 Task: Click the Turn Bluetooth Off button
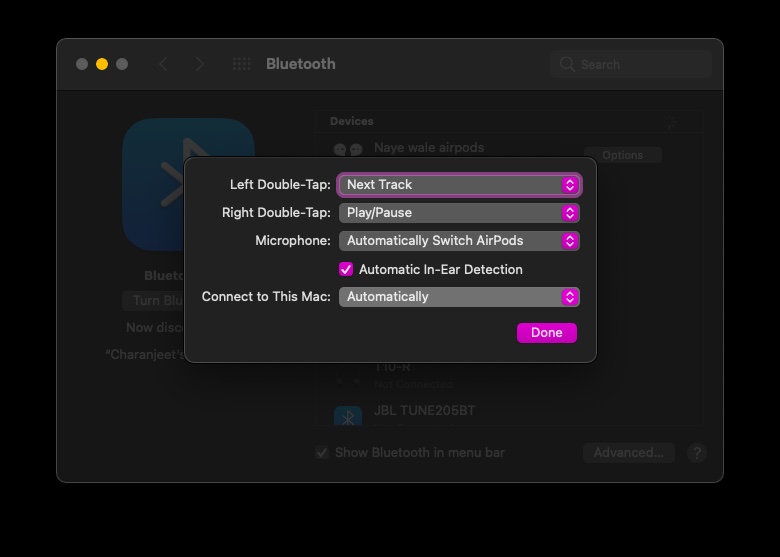[x=154, y=300]
